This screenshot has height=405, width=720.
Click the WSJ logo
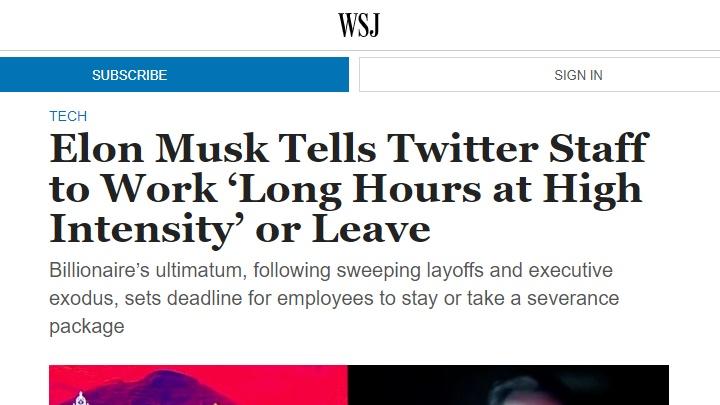point(359,25)
